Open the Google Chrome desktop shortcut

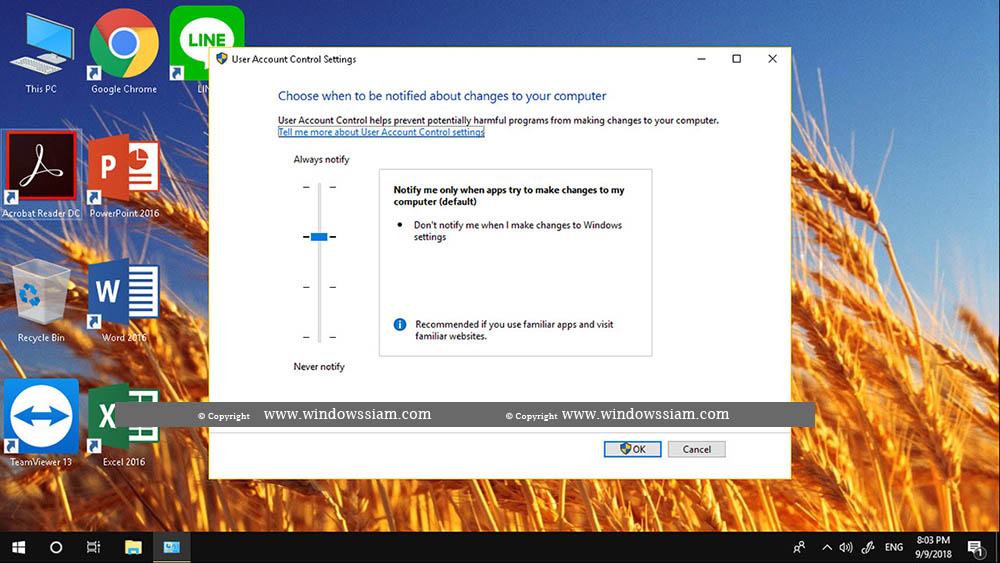point(124,46)
